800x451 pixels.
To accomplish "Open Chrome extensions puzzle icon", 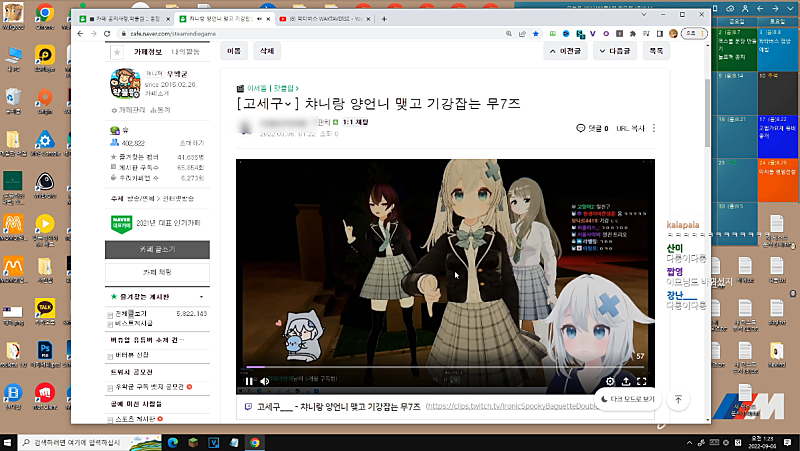I will coord(633,34).
